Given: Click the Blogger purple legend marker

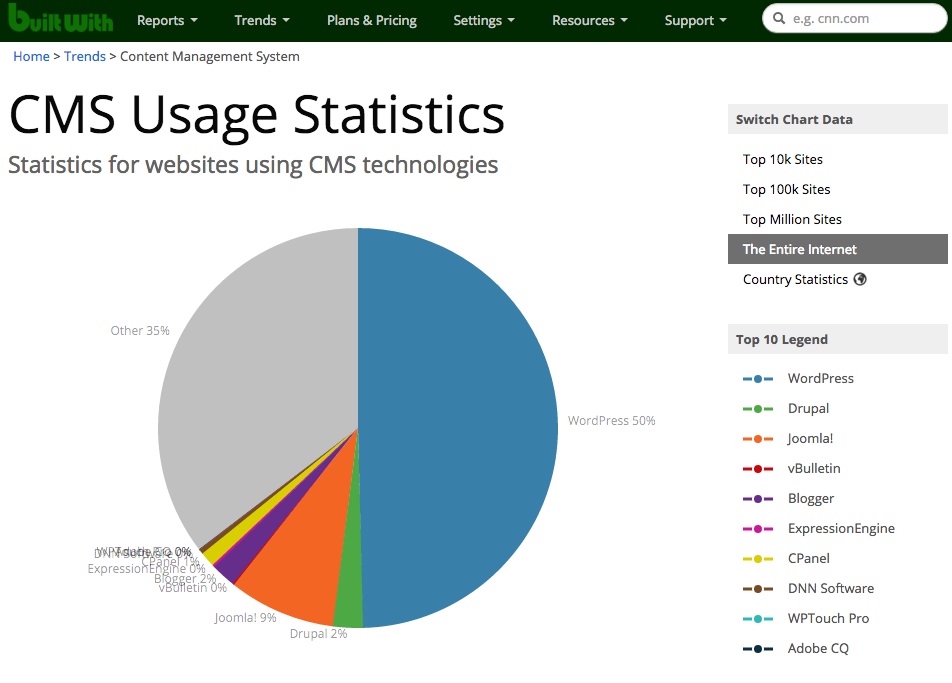Looking at the screenshot, I should click(758, 499).
